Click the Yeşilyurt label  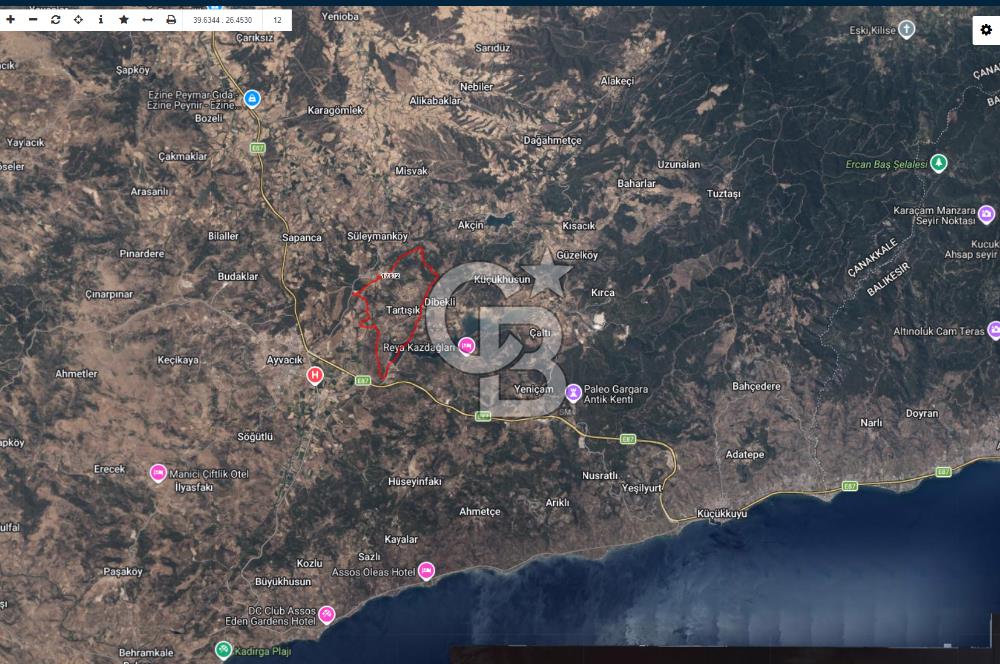click(x=642, y=488)
